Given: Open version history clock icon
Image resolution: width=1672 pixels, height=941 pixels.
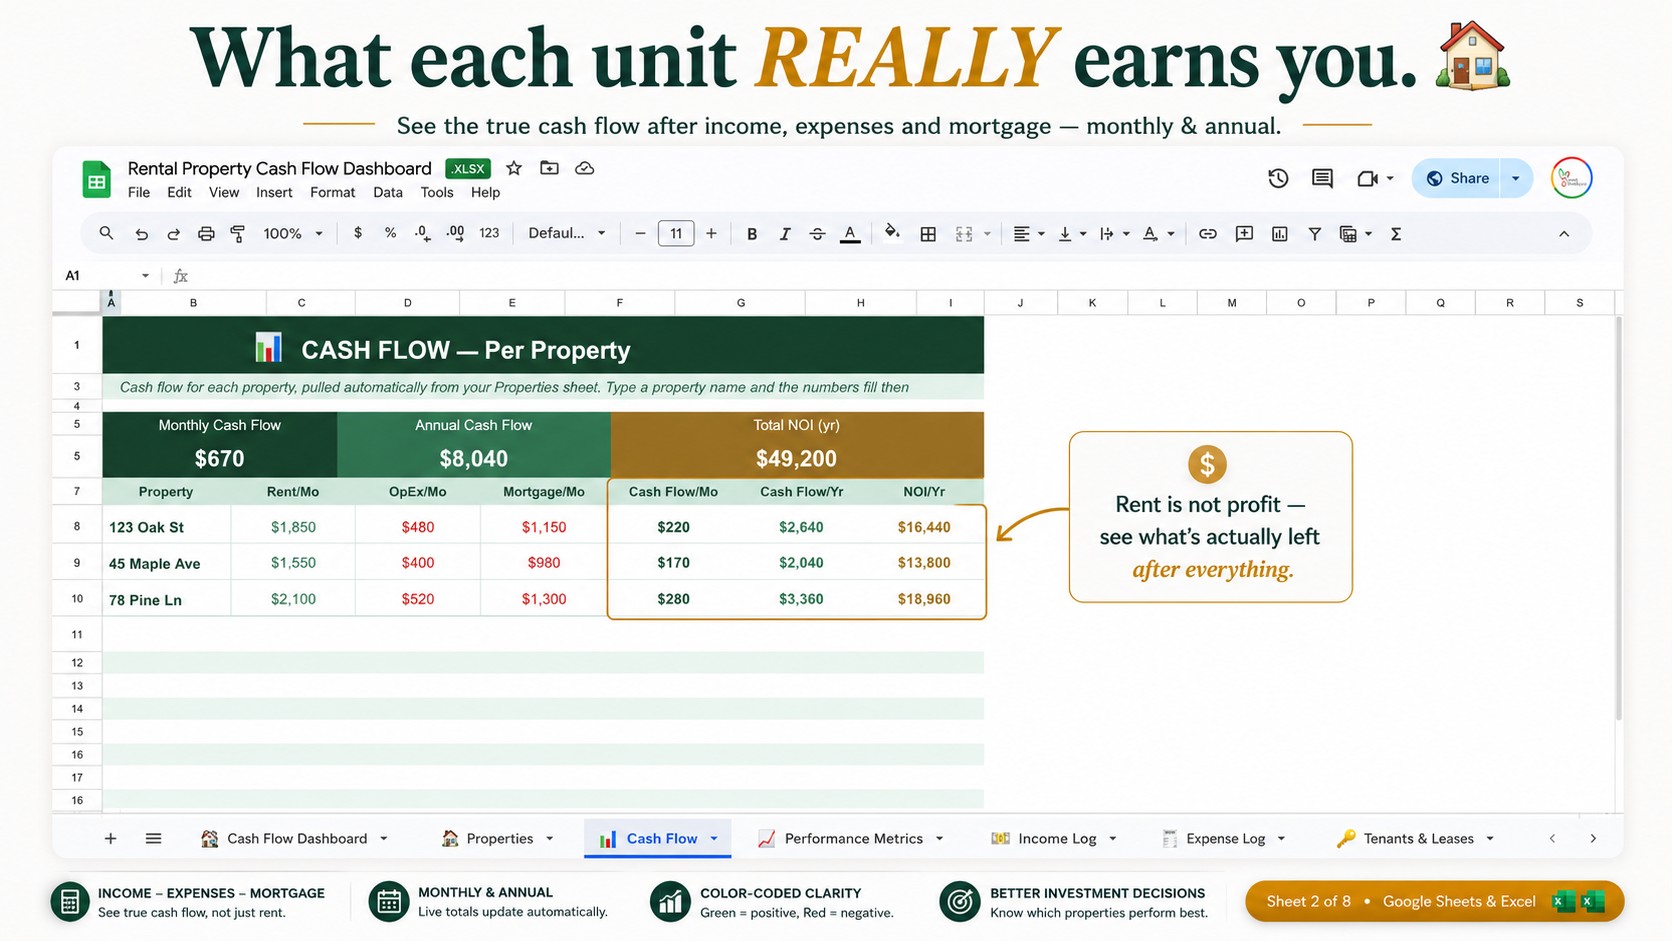Looking at the screenshot, I should click(x=1278, y=178).
